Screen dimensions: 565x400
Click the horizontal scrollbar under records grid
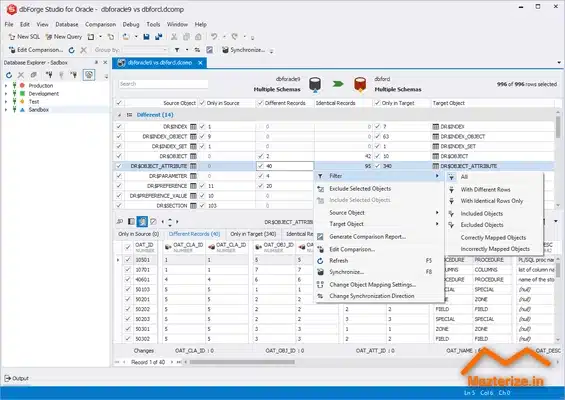(242, 362)
